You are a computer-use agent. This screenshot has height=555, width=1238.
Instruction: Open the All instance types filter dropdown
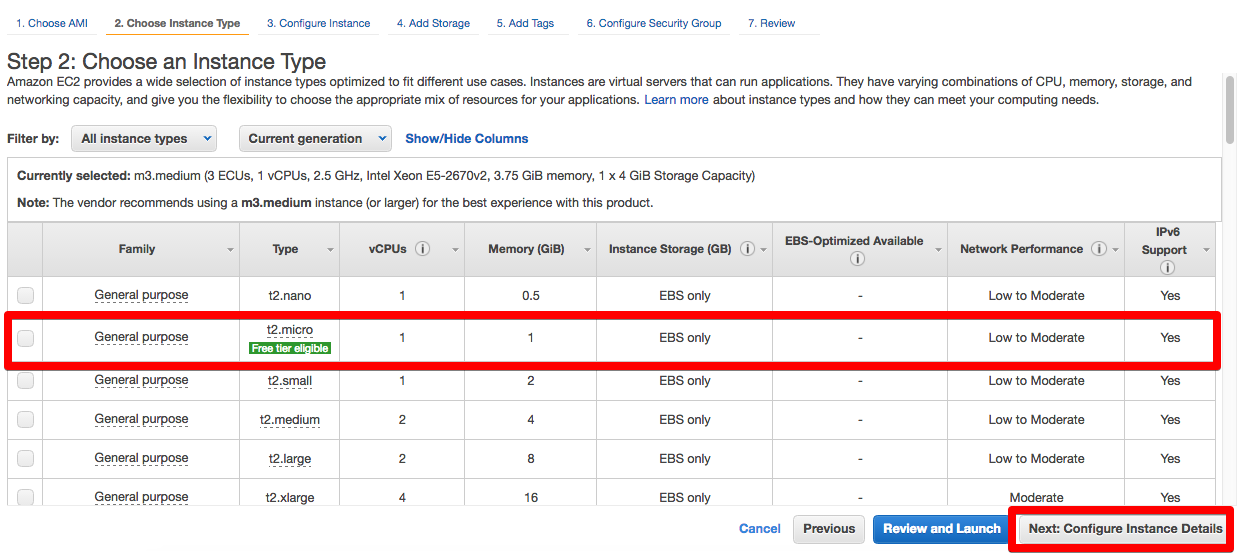click(144, 139)
